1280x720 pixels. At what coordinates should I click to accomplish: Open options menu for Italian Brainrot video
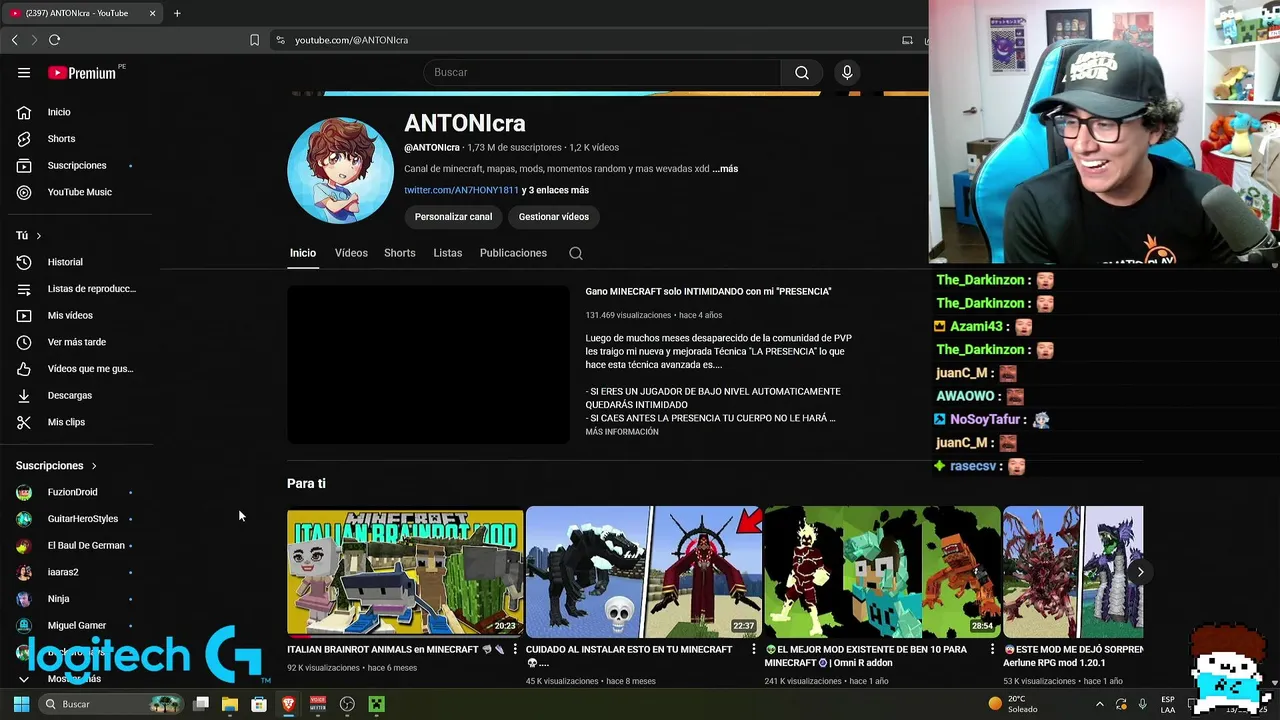[515, 649]
